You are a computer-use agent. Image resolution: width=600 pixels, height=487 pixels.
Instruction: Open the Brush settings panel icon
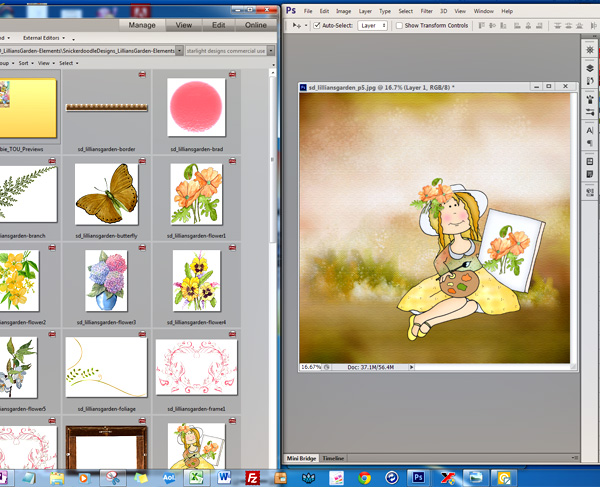pyautogui.click(x=590, y=112)
